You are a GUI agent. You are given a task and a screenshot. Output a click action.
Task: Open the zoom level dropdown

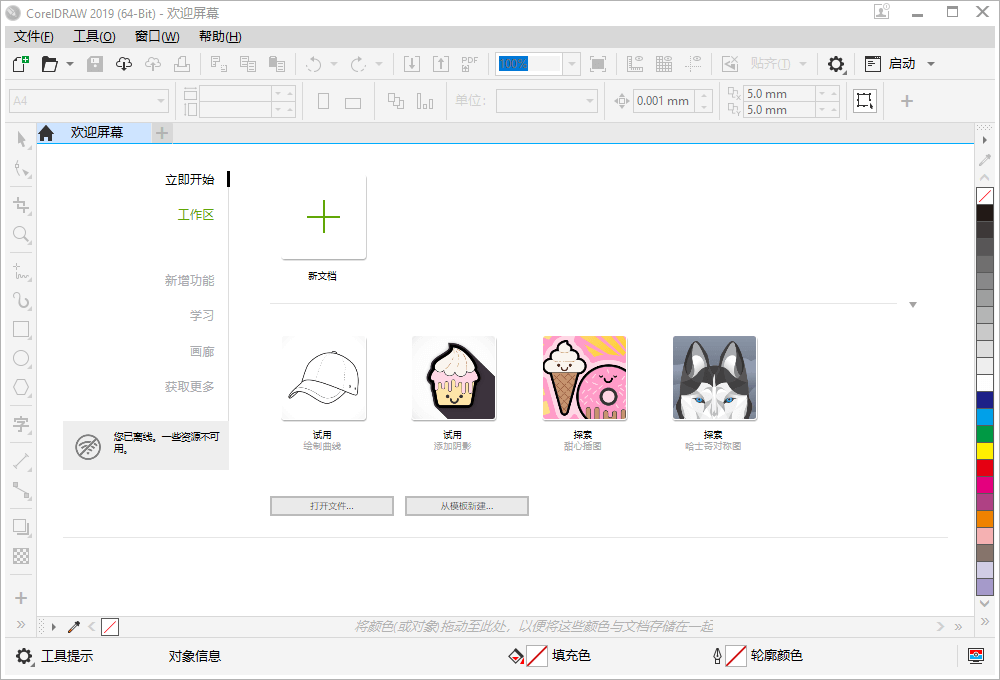[x=571, y=63]
